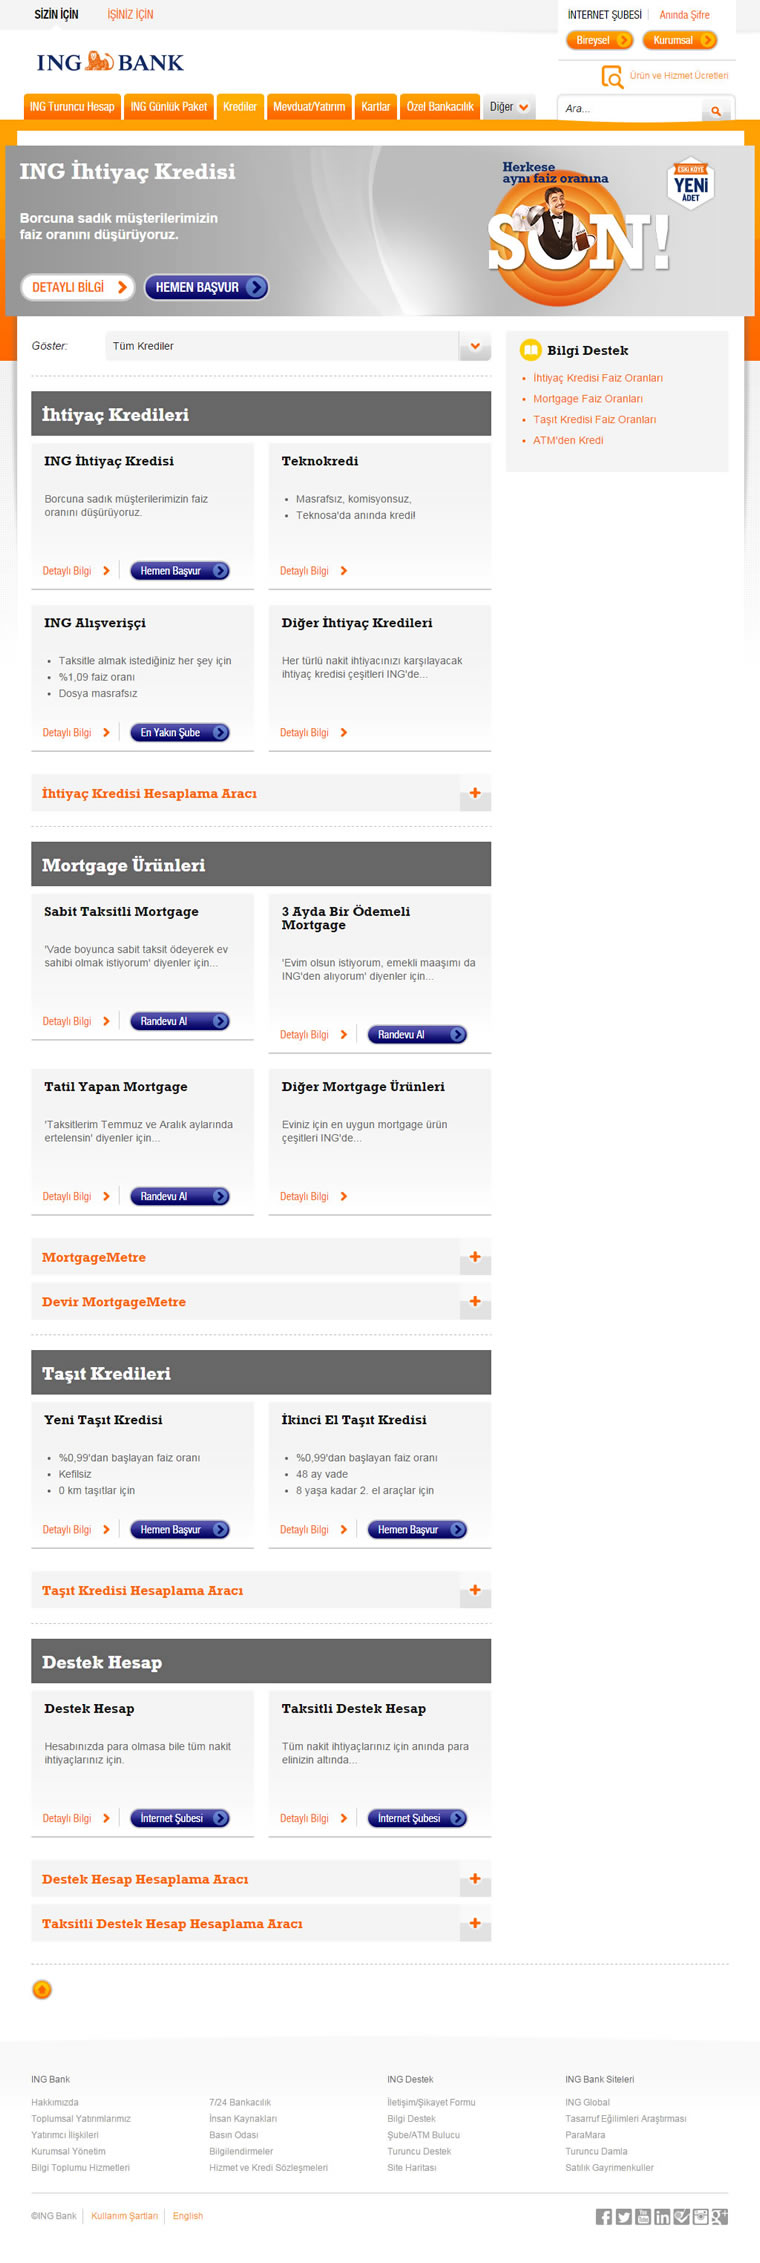Open ING Bank Facebook page icon
The height and width of the screenshot is (2263, 760).
604,2217
